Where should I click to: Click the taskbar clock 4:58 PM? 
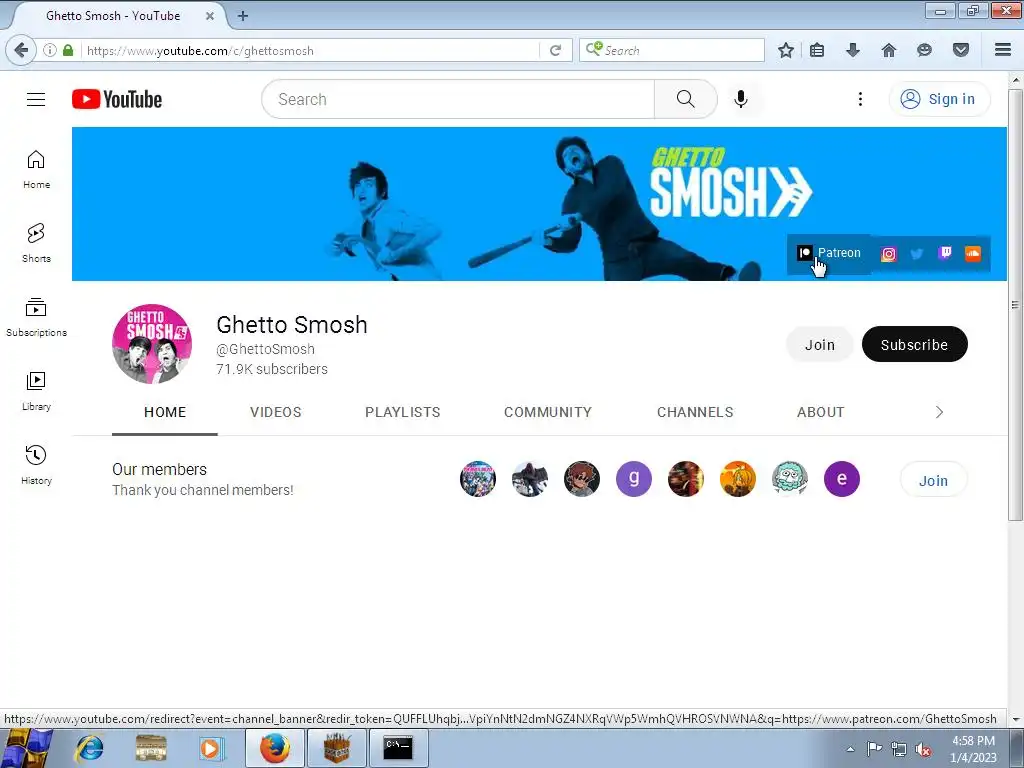click(x=973, y=741)
